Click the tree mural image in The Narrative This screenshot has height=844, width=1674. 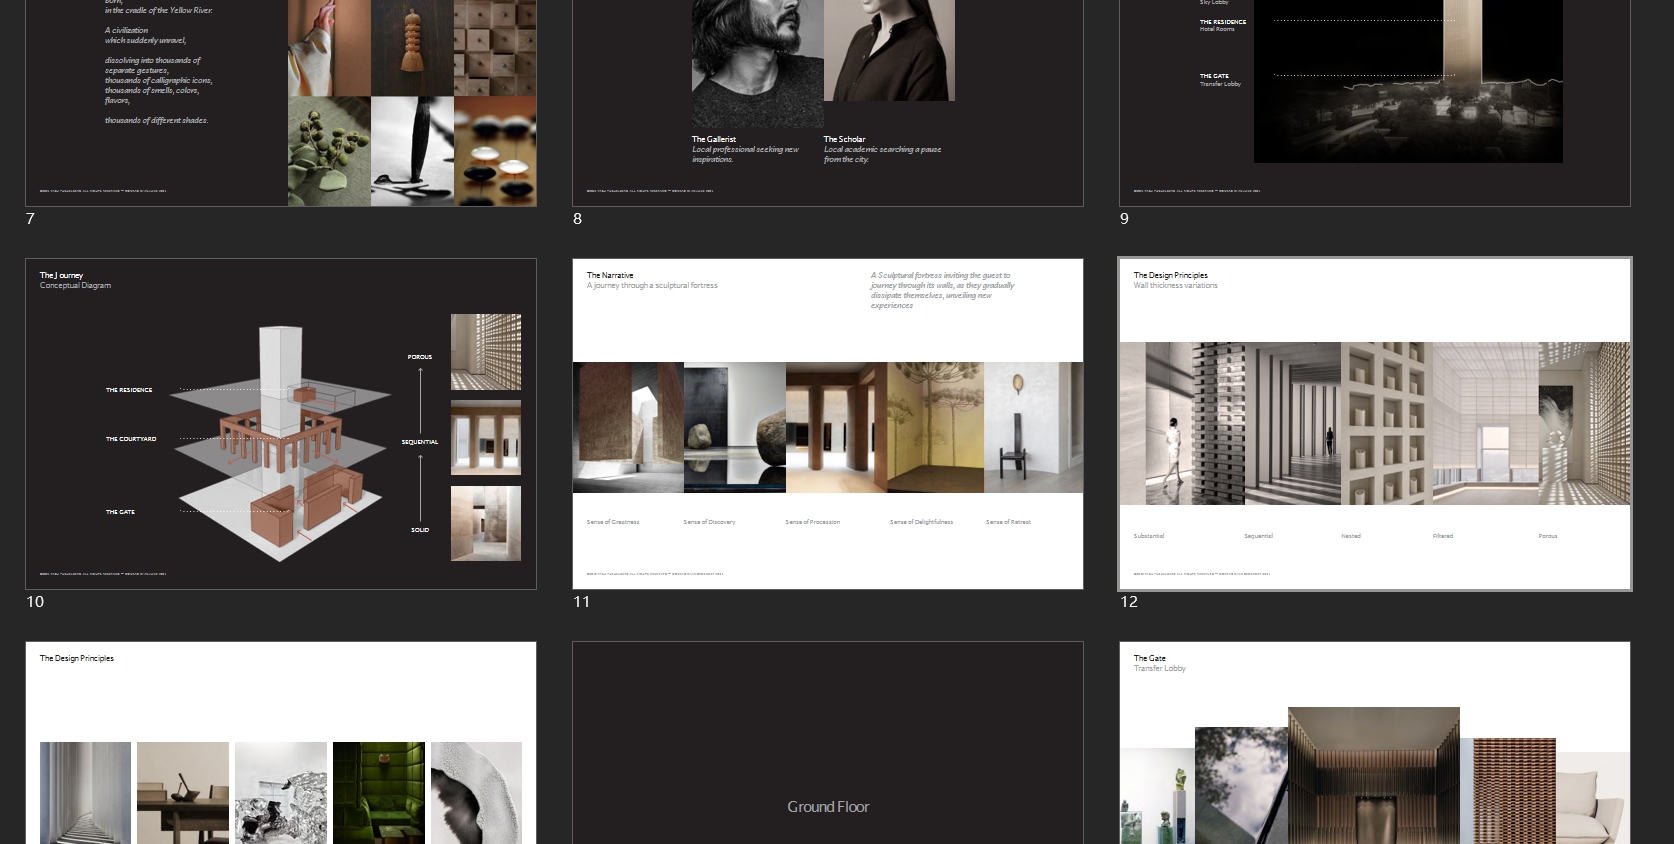pyautogui.click(x=935, y=427)
